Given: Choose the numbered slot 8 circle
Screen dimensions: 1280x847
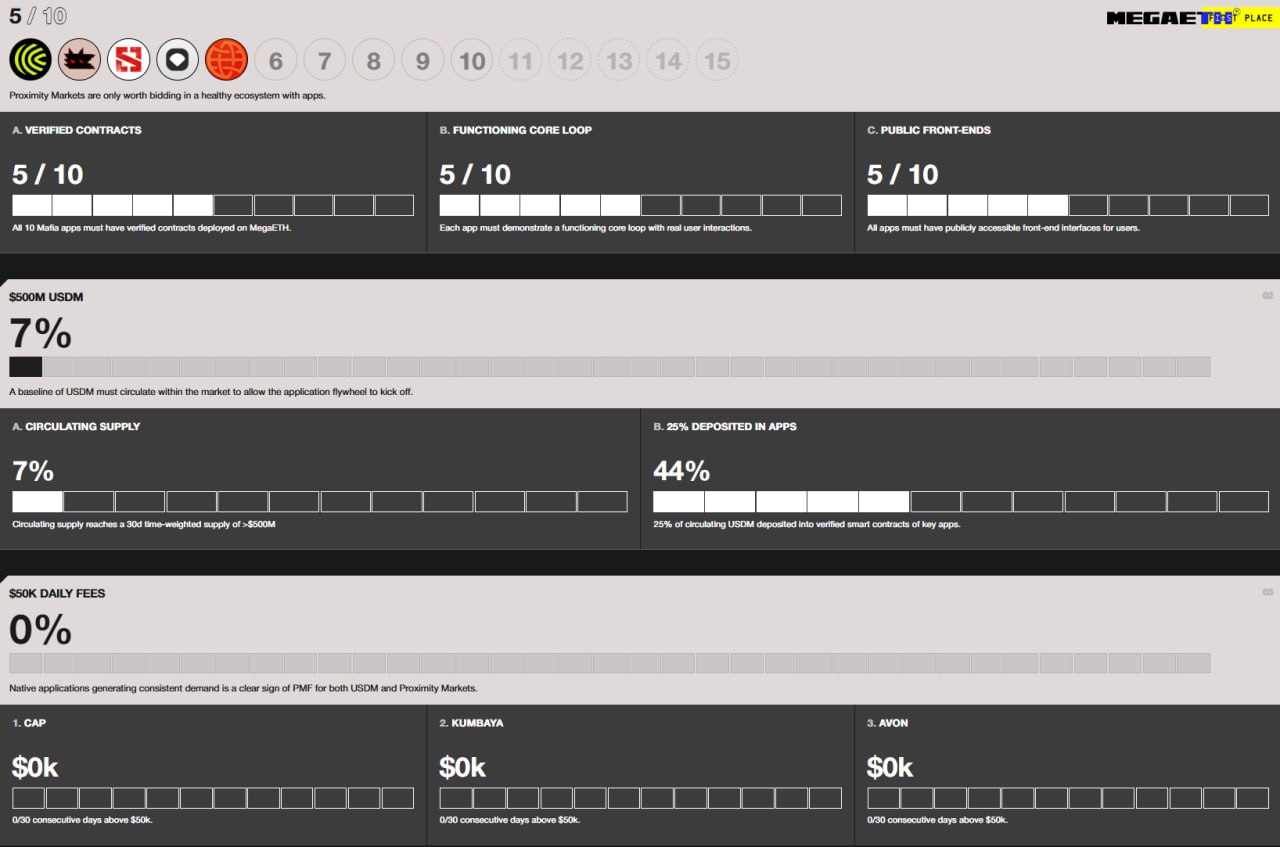Looking at the screenshot, I should click(373, 61).
